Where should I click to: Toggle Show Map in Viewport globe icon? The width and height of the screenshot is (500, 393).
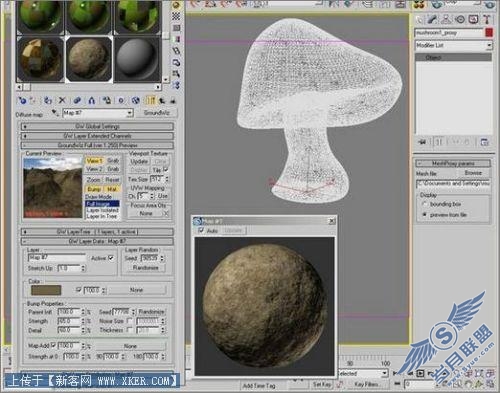135,100
